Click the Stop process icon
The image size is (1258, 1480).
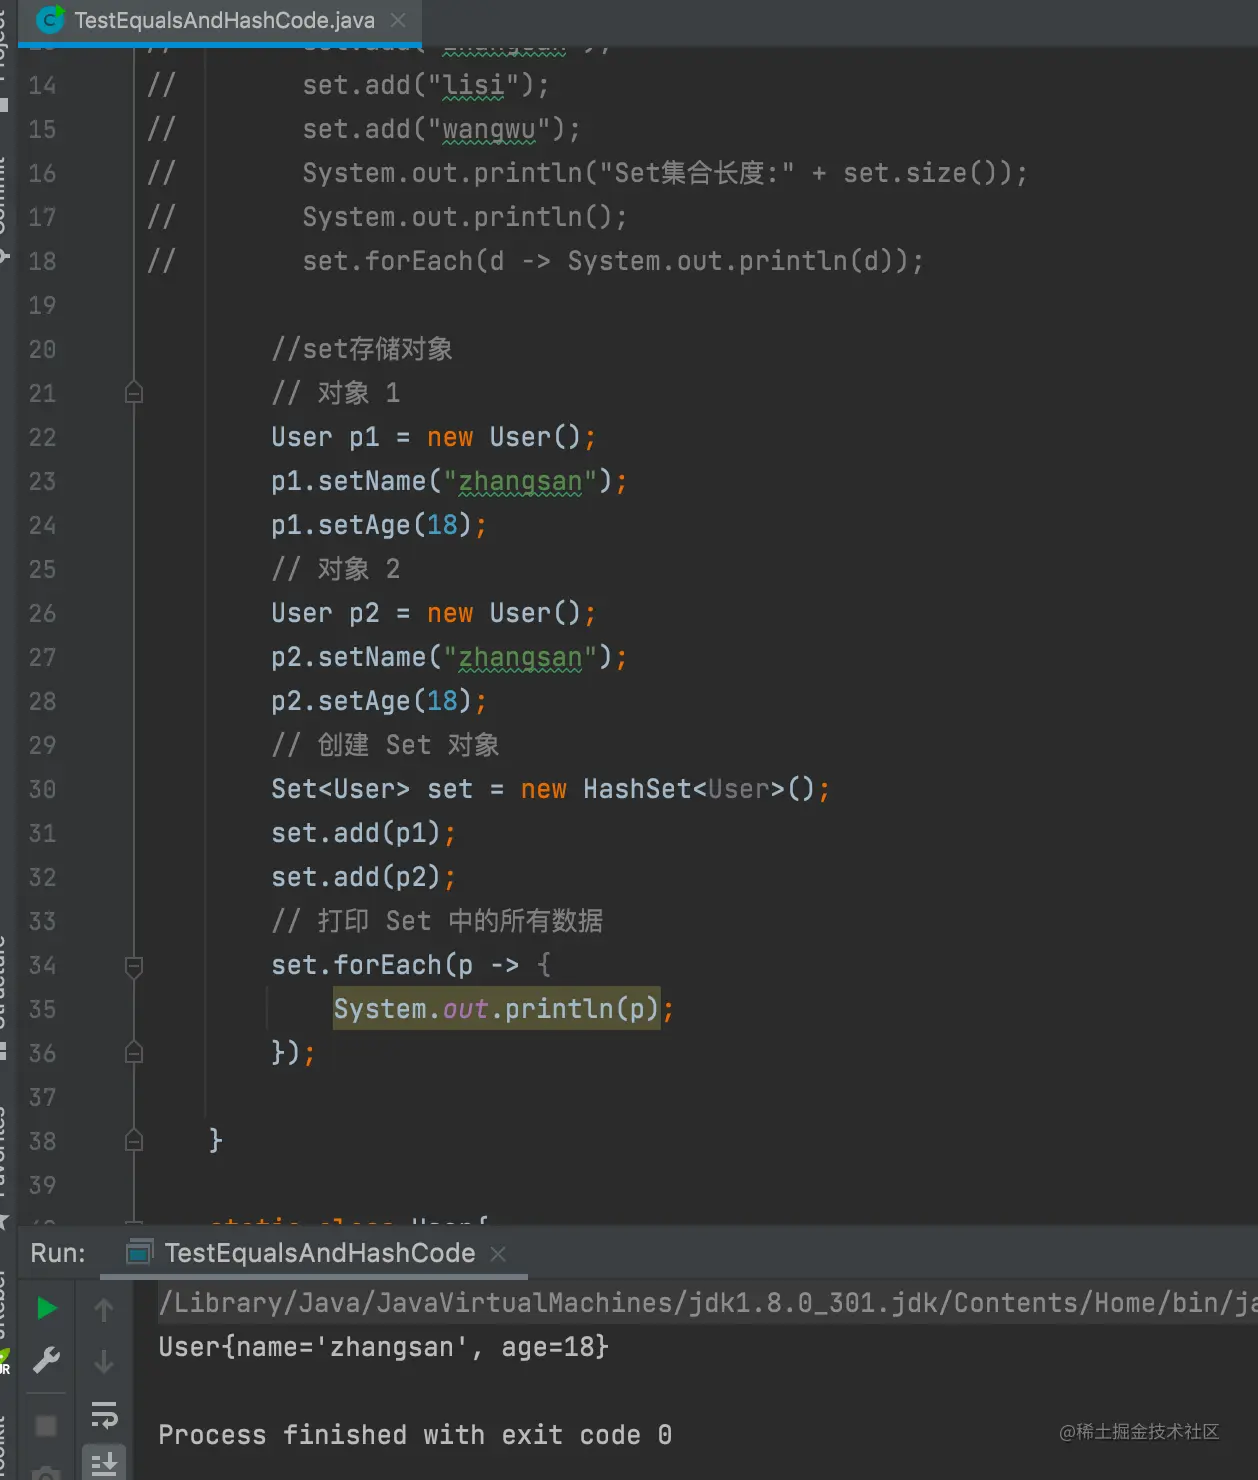(x=46, y=1425)
